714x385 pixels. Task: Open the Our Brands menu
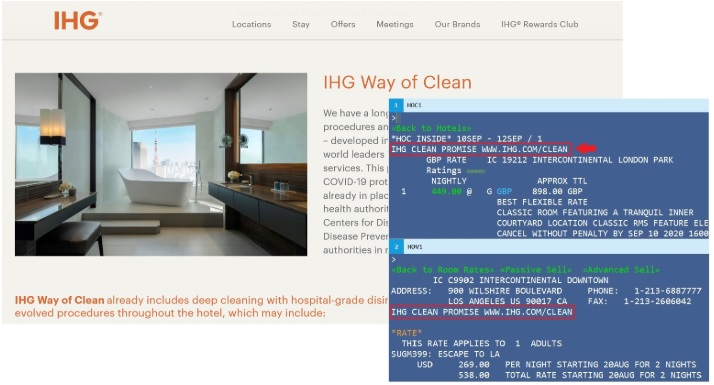coord(457,24)
